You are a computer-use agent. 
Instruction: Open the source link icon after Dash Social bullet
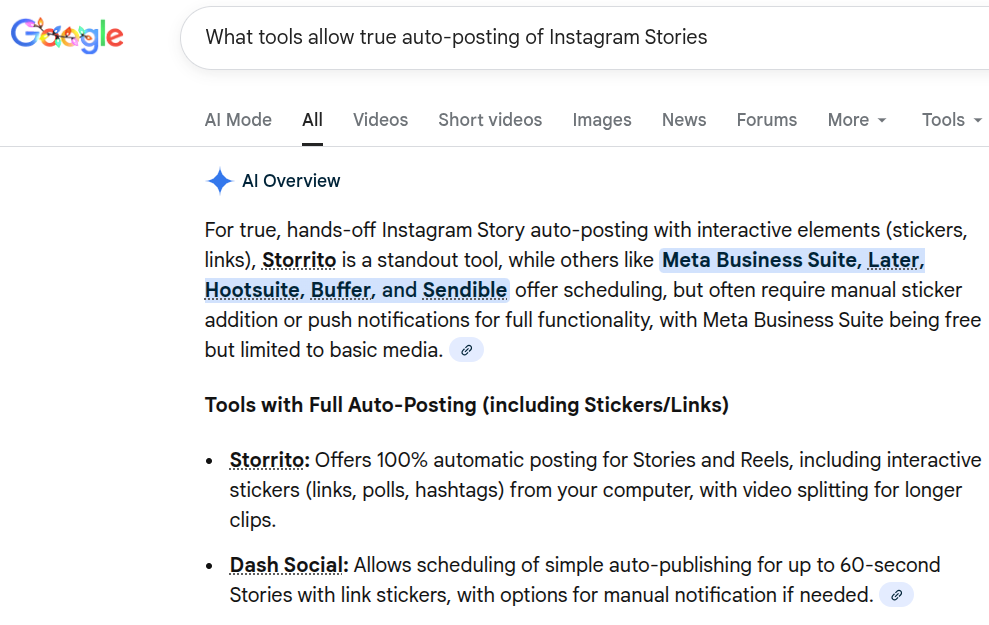896,594
